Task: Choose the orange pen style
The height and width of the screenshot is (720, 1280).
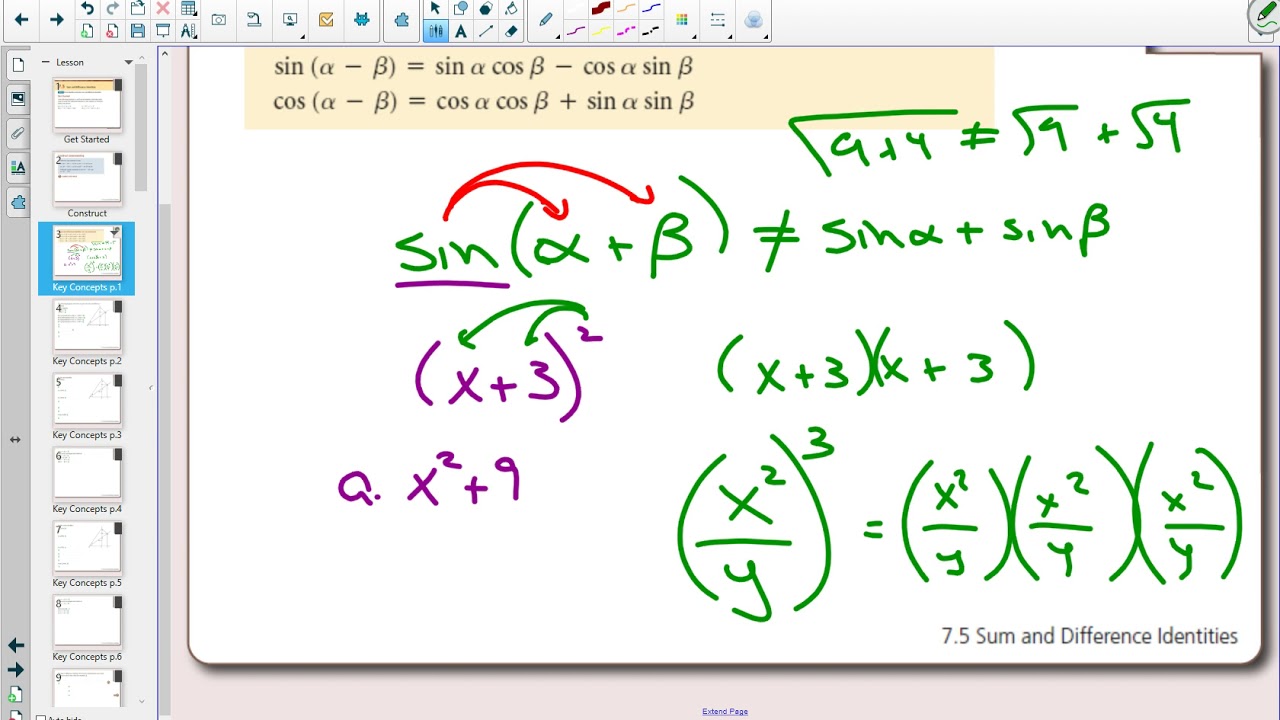Action: point(626,9)
